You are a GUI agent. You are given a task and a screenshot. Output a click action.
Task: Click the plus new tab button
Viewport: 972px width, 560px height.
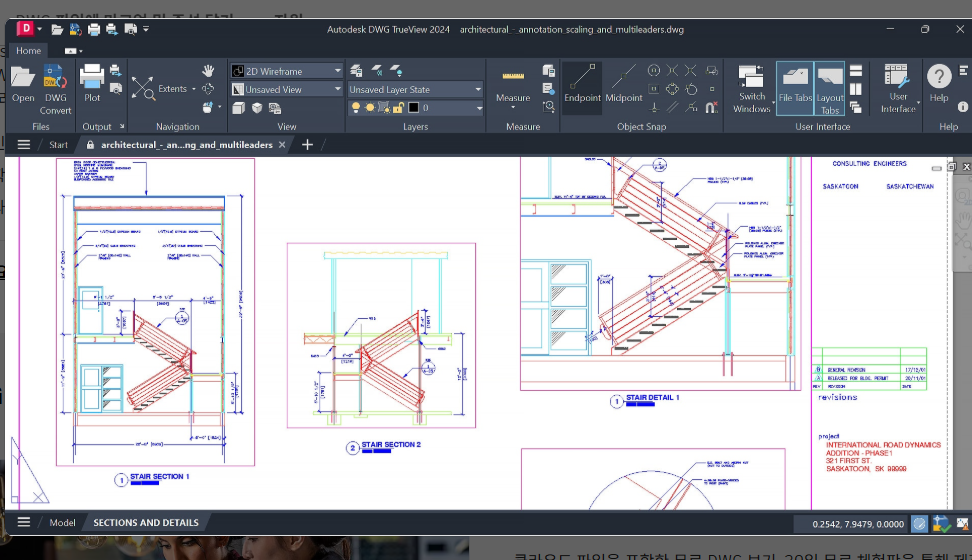point(307,144)
